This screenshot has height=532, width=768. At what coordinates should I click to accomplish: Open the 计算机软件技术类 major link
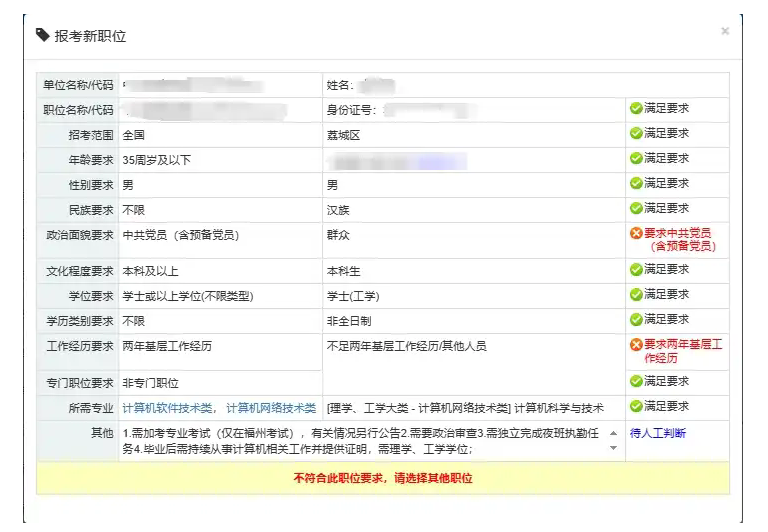coord(168,408)
